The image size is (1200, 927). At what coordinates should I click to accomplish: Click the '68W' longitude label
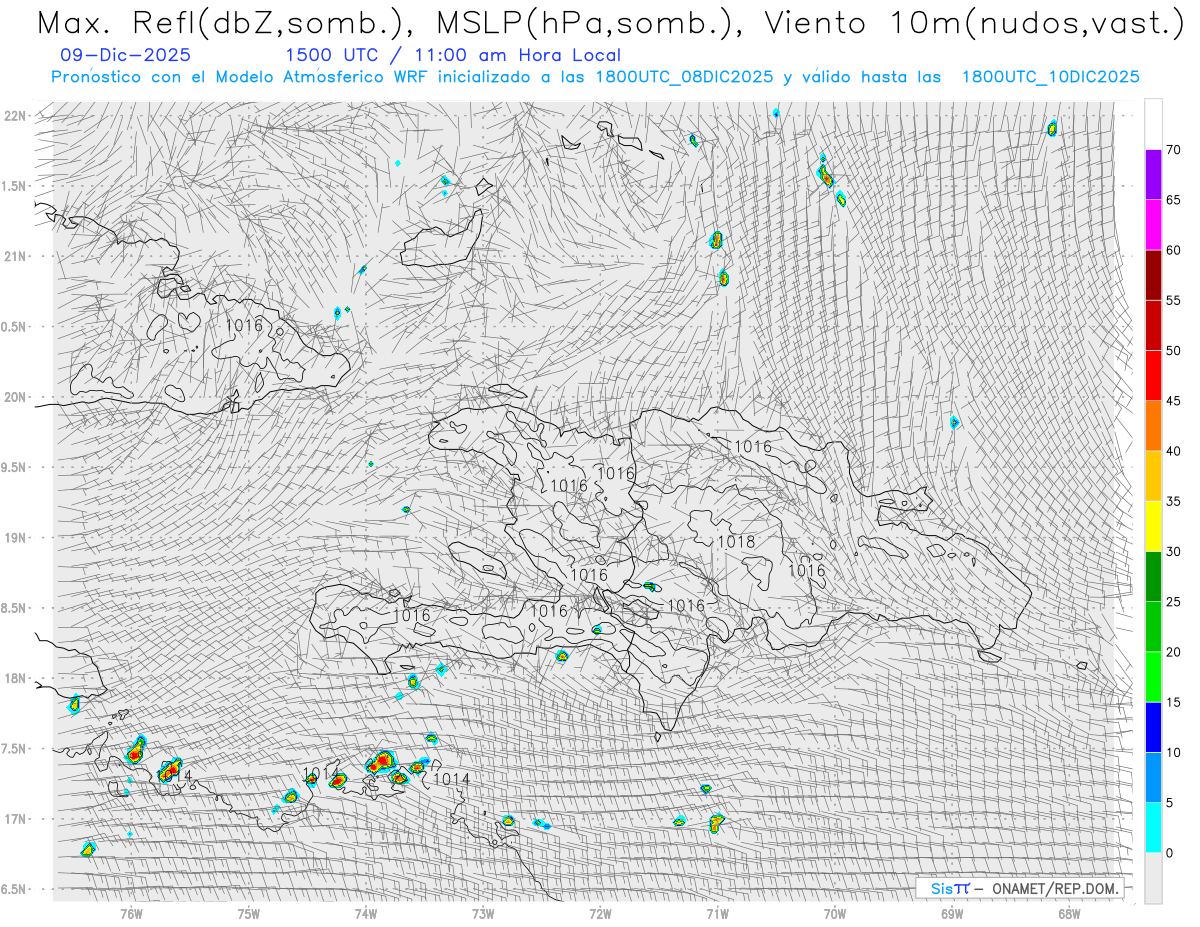pyautogui.click(x=1069, y=913)
